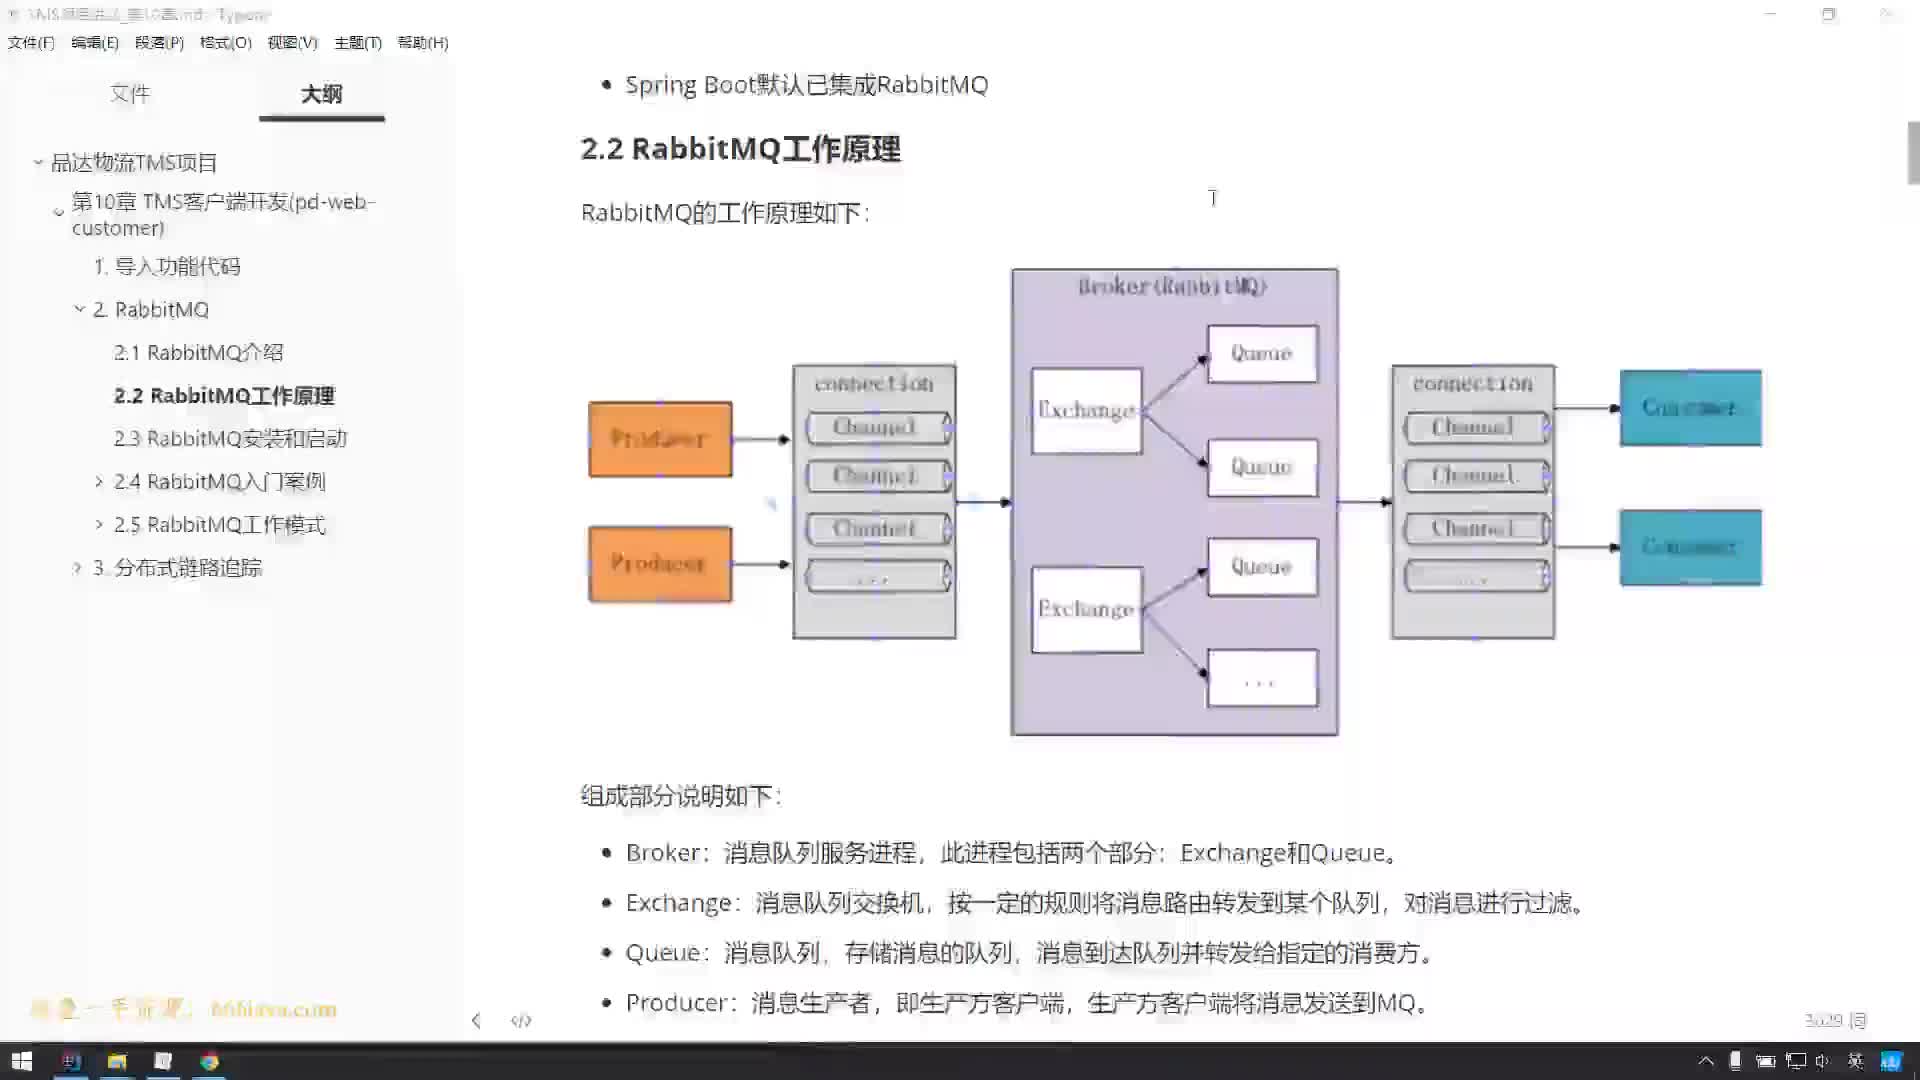Open the 主题(T) menu

358,42
